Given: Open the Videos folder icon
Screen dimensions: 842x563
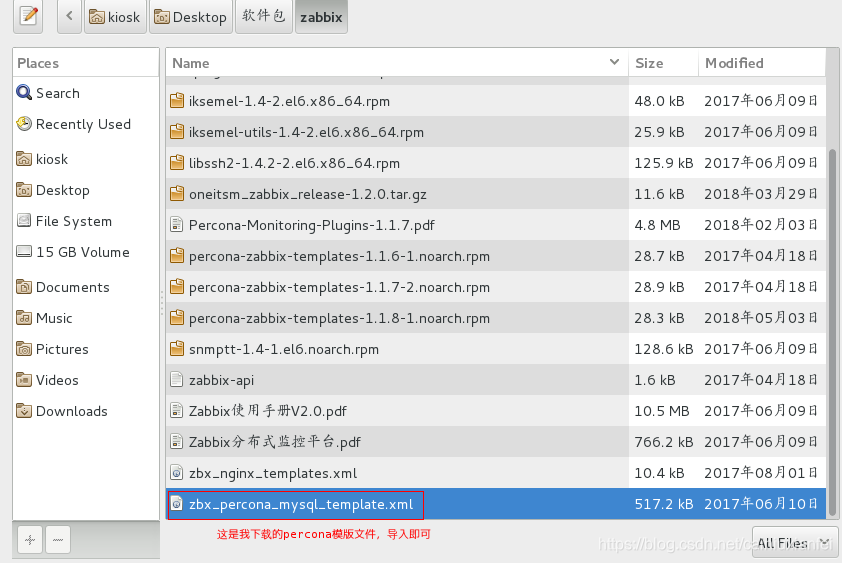Looking at the screenshot, I should pyautogui.click(x=24, y=380).
